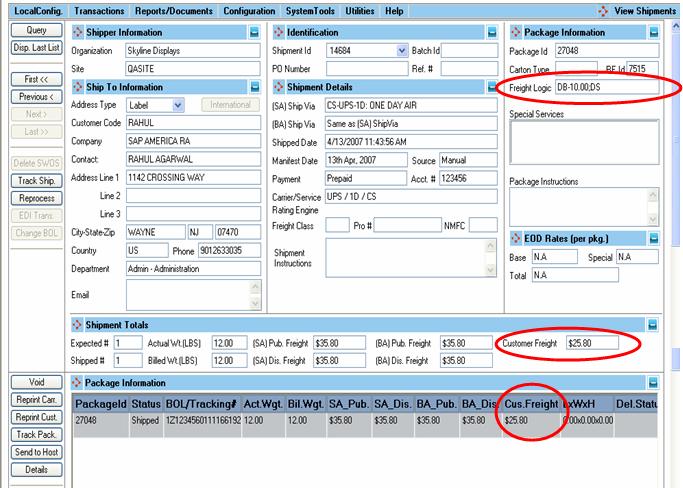Open the Address Type dropdown
Viewport: 683px width, 488px height.
(x=178, y=105)
